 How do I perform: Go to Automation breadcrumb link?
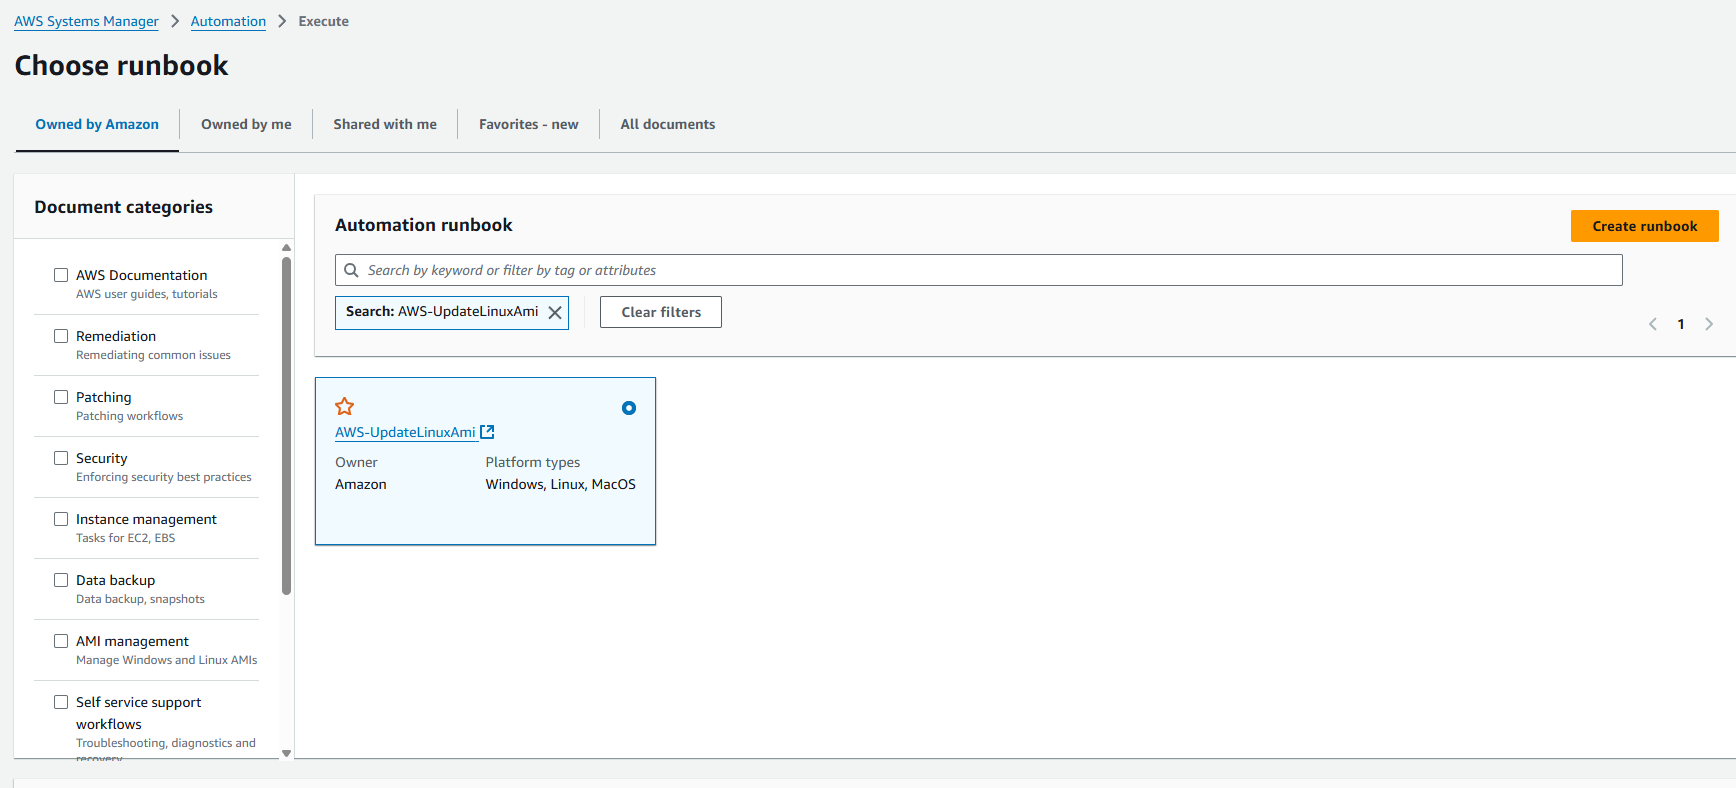(x=228, y=21)
